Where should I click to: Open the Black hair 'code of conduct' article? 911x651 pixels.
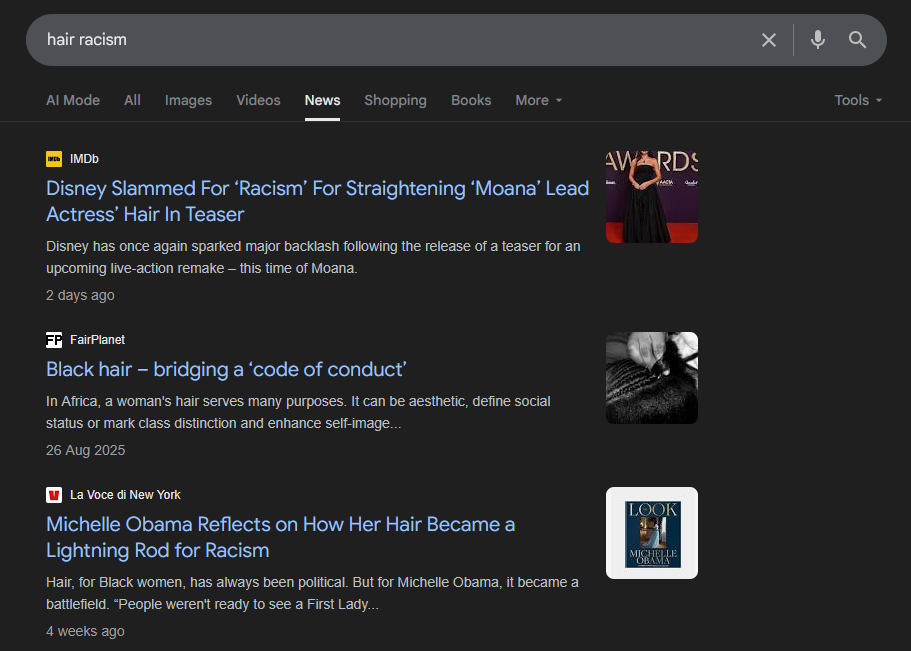click(226, 369)
